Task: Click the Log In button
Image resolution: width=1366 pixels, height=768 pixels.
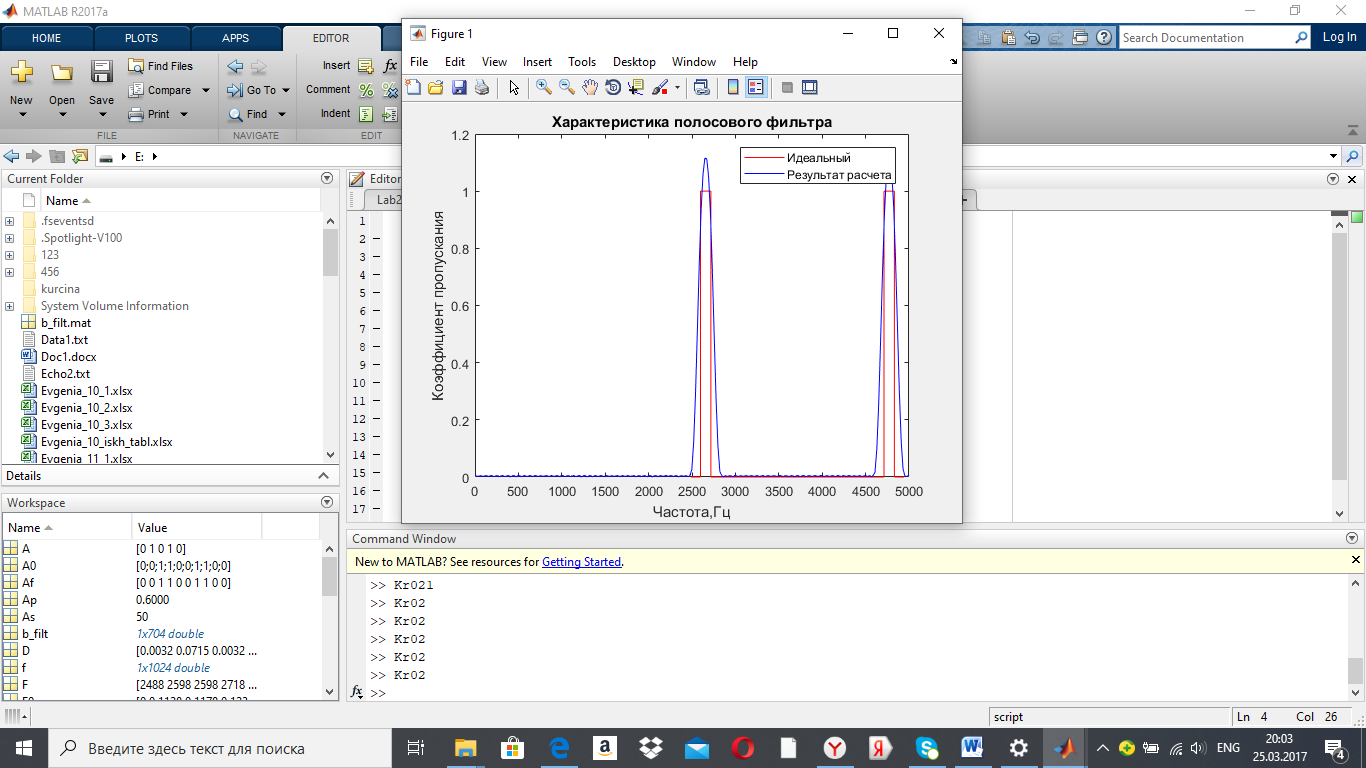Action: click(1340, 37)
